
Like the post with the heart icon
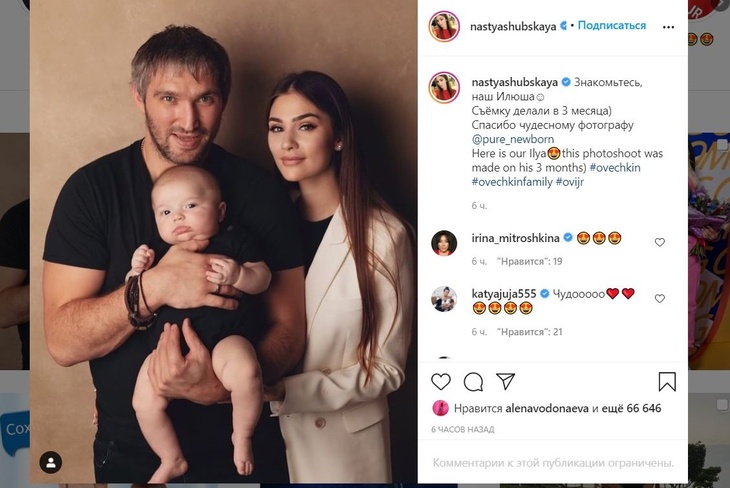point(441,381)
